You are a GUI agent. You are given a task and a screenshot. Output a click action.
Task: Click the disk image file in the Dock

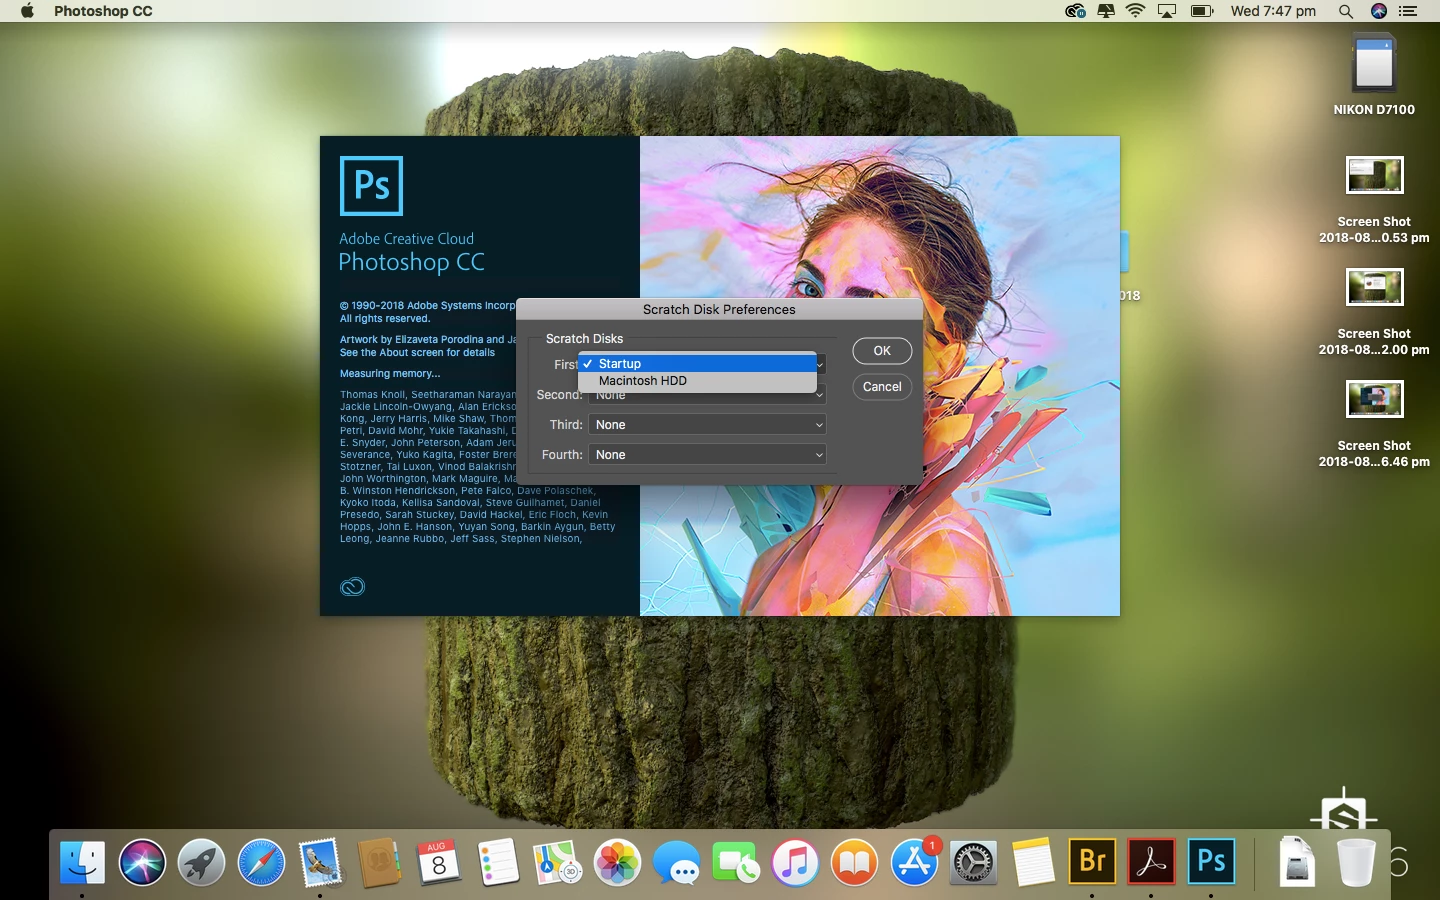pos(1297,862)
